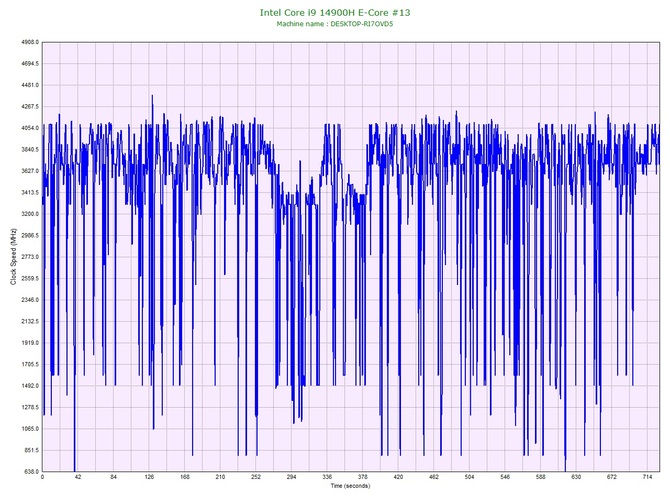Click the 3840.5 y-axis value

[30, 150]
